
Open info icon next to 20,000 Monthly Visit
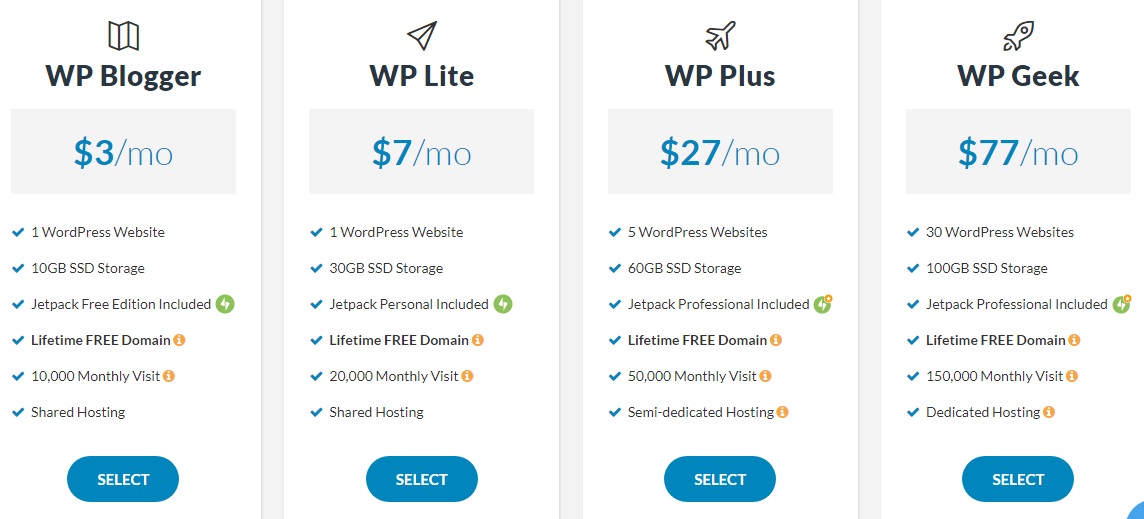467,376
